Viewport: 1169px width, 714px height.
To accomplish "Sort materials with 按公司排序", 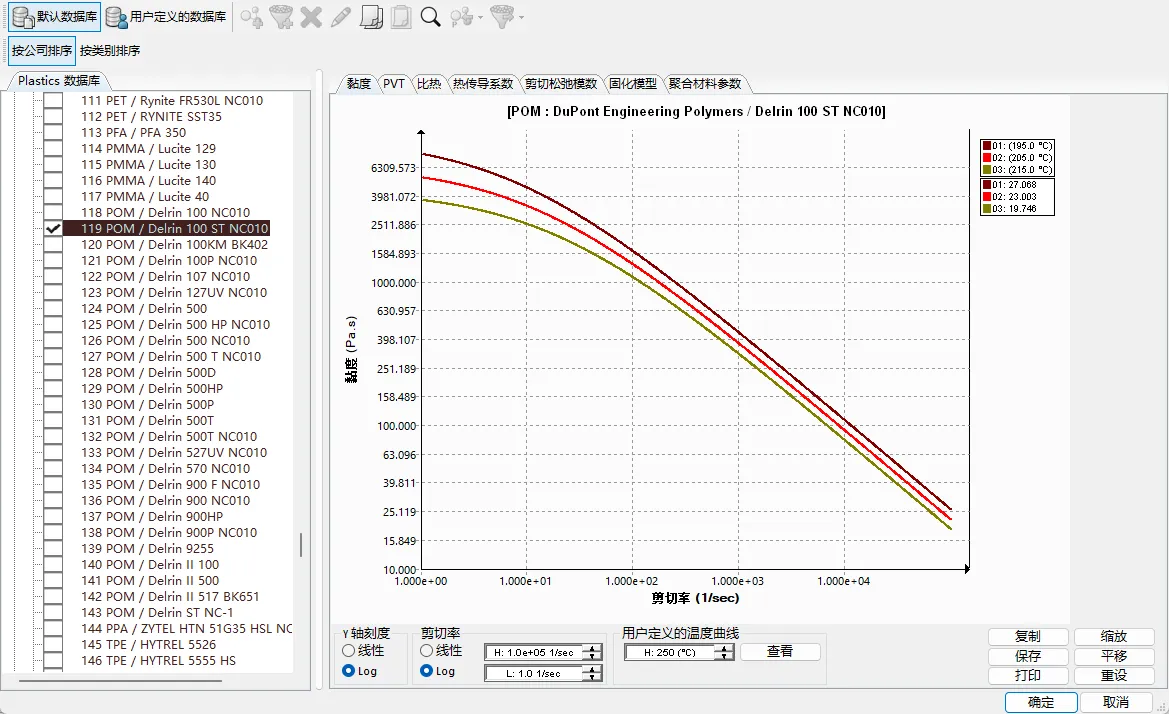I will pyautogui.click(x=42, y=51).
